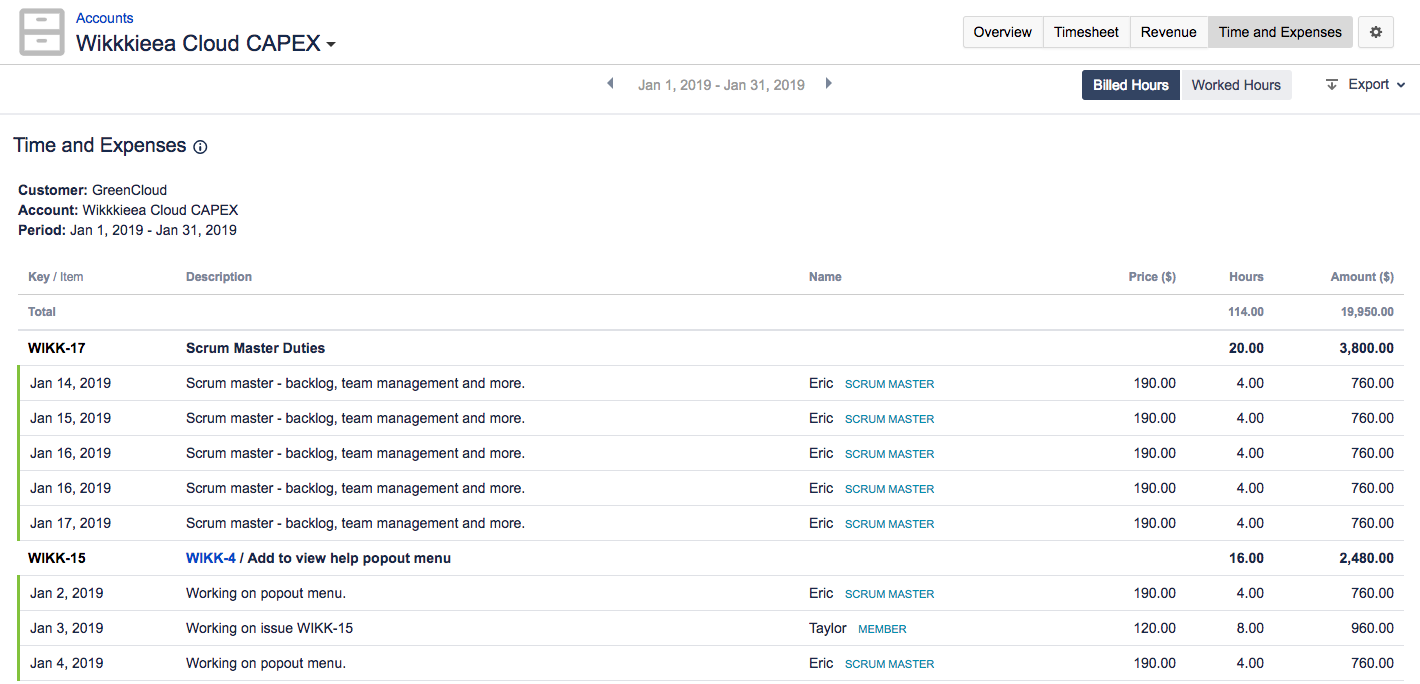This screenshot has height=684, width=1420.
Task: Click the Hours column header
Action: (1246, 277)
